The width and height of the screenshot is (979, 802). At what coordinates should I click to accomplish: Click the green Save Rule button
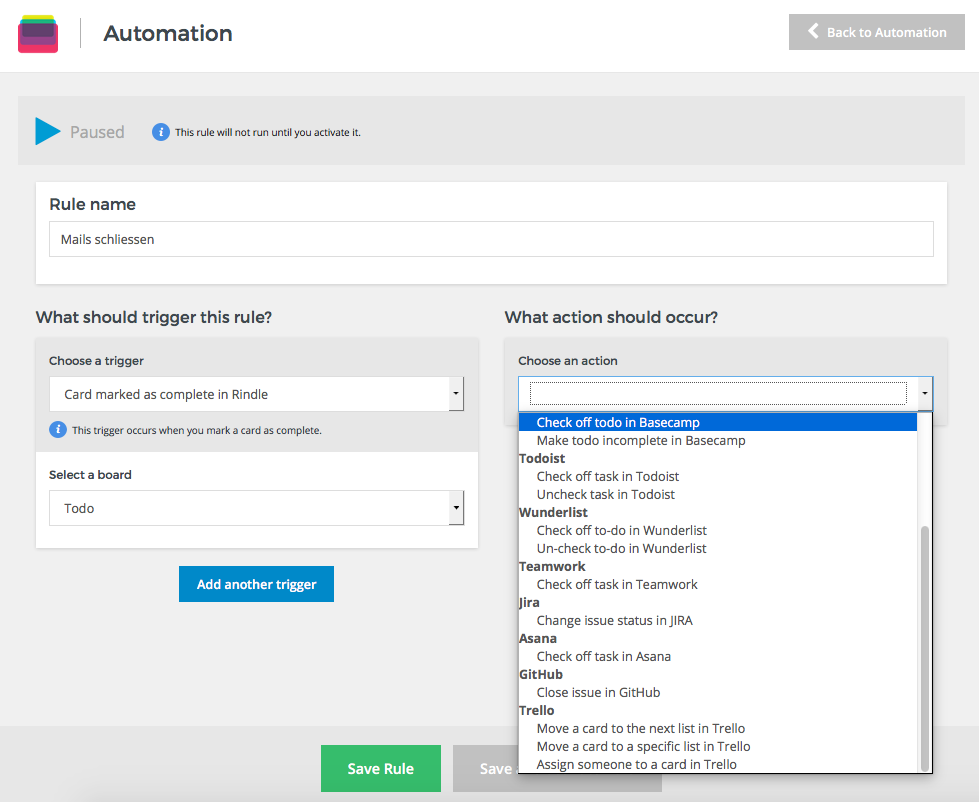pyautogui.click(x=381, y=768)
